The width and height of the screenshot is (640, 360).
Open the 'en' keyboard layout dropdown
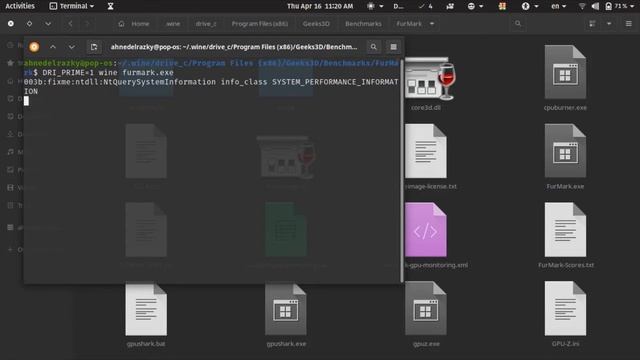pos(558,6)
